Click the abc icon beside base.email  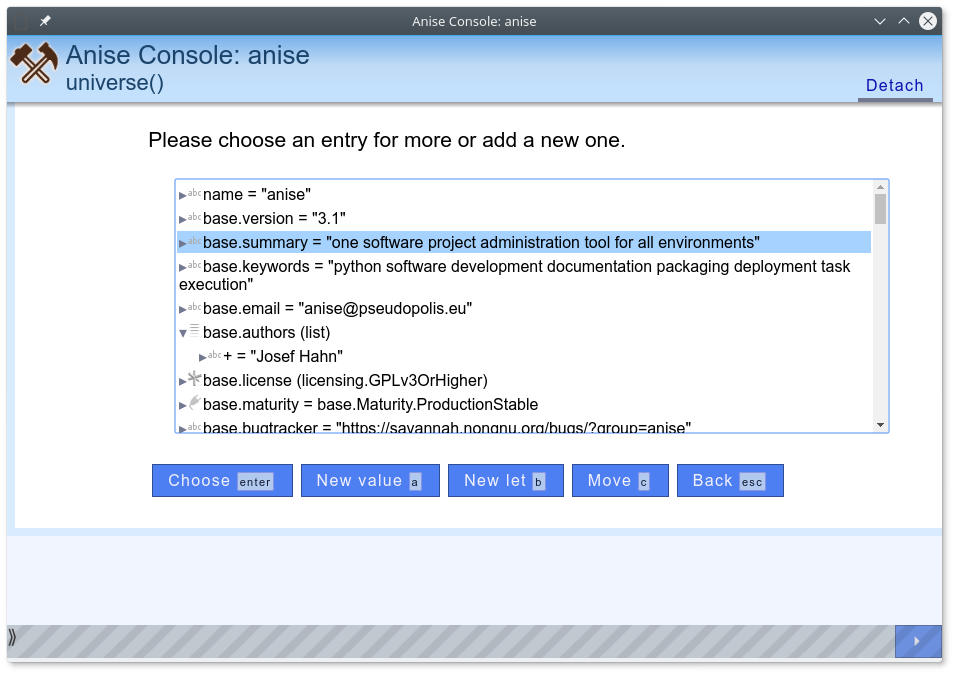pos(194,308)
